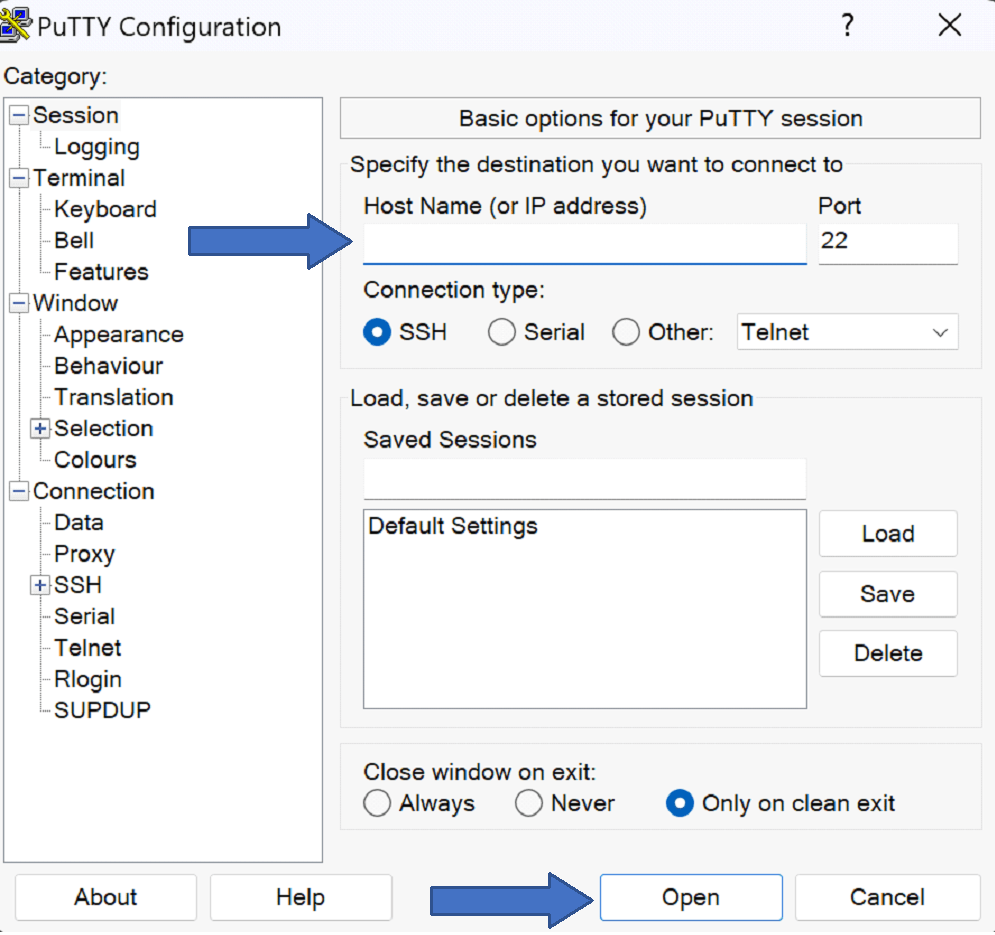
Task: Collapse the Connection category
Action: point(19,491)
